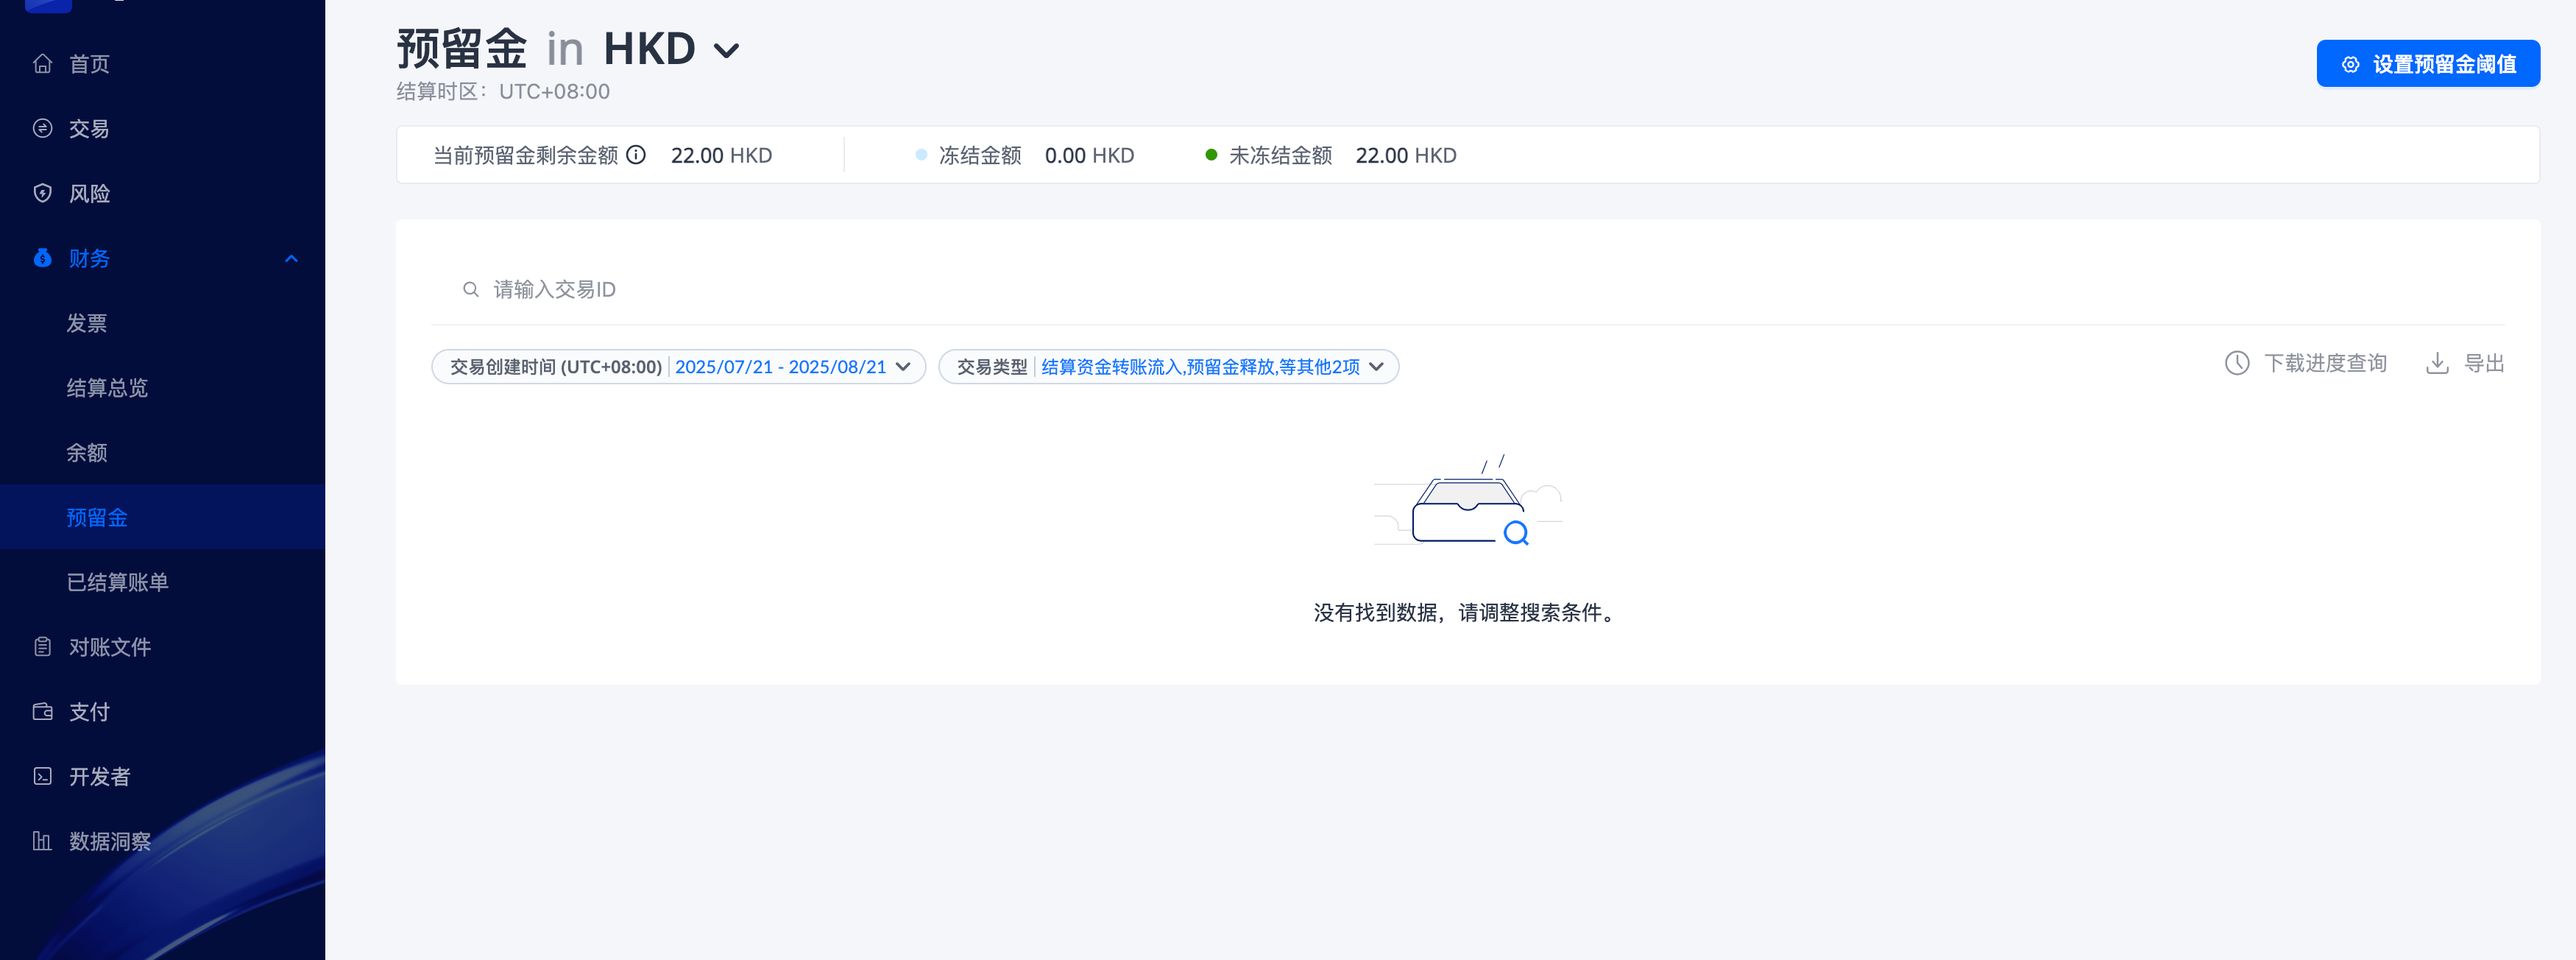
Task: Open the HKD currency dropdown
Action: 727,50
